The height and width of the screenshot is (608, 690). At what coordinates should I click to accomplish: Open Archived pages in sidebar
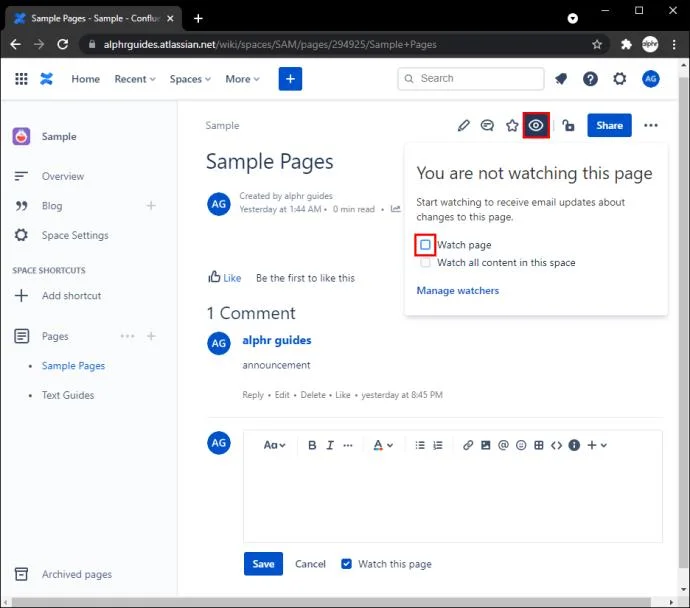77,574
